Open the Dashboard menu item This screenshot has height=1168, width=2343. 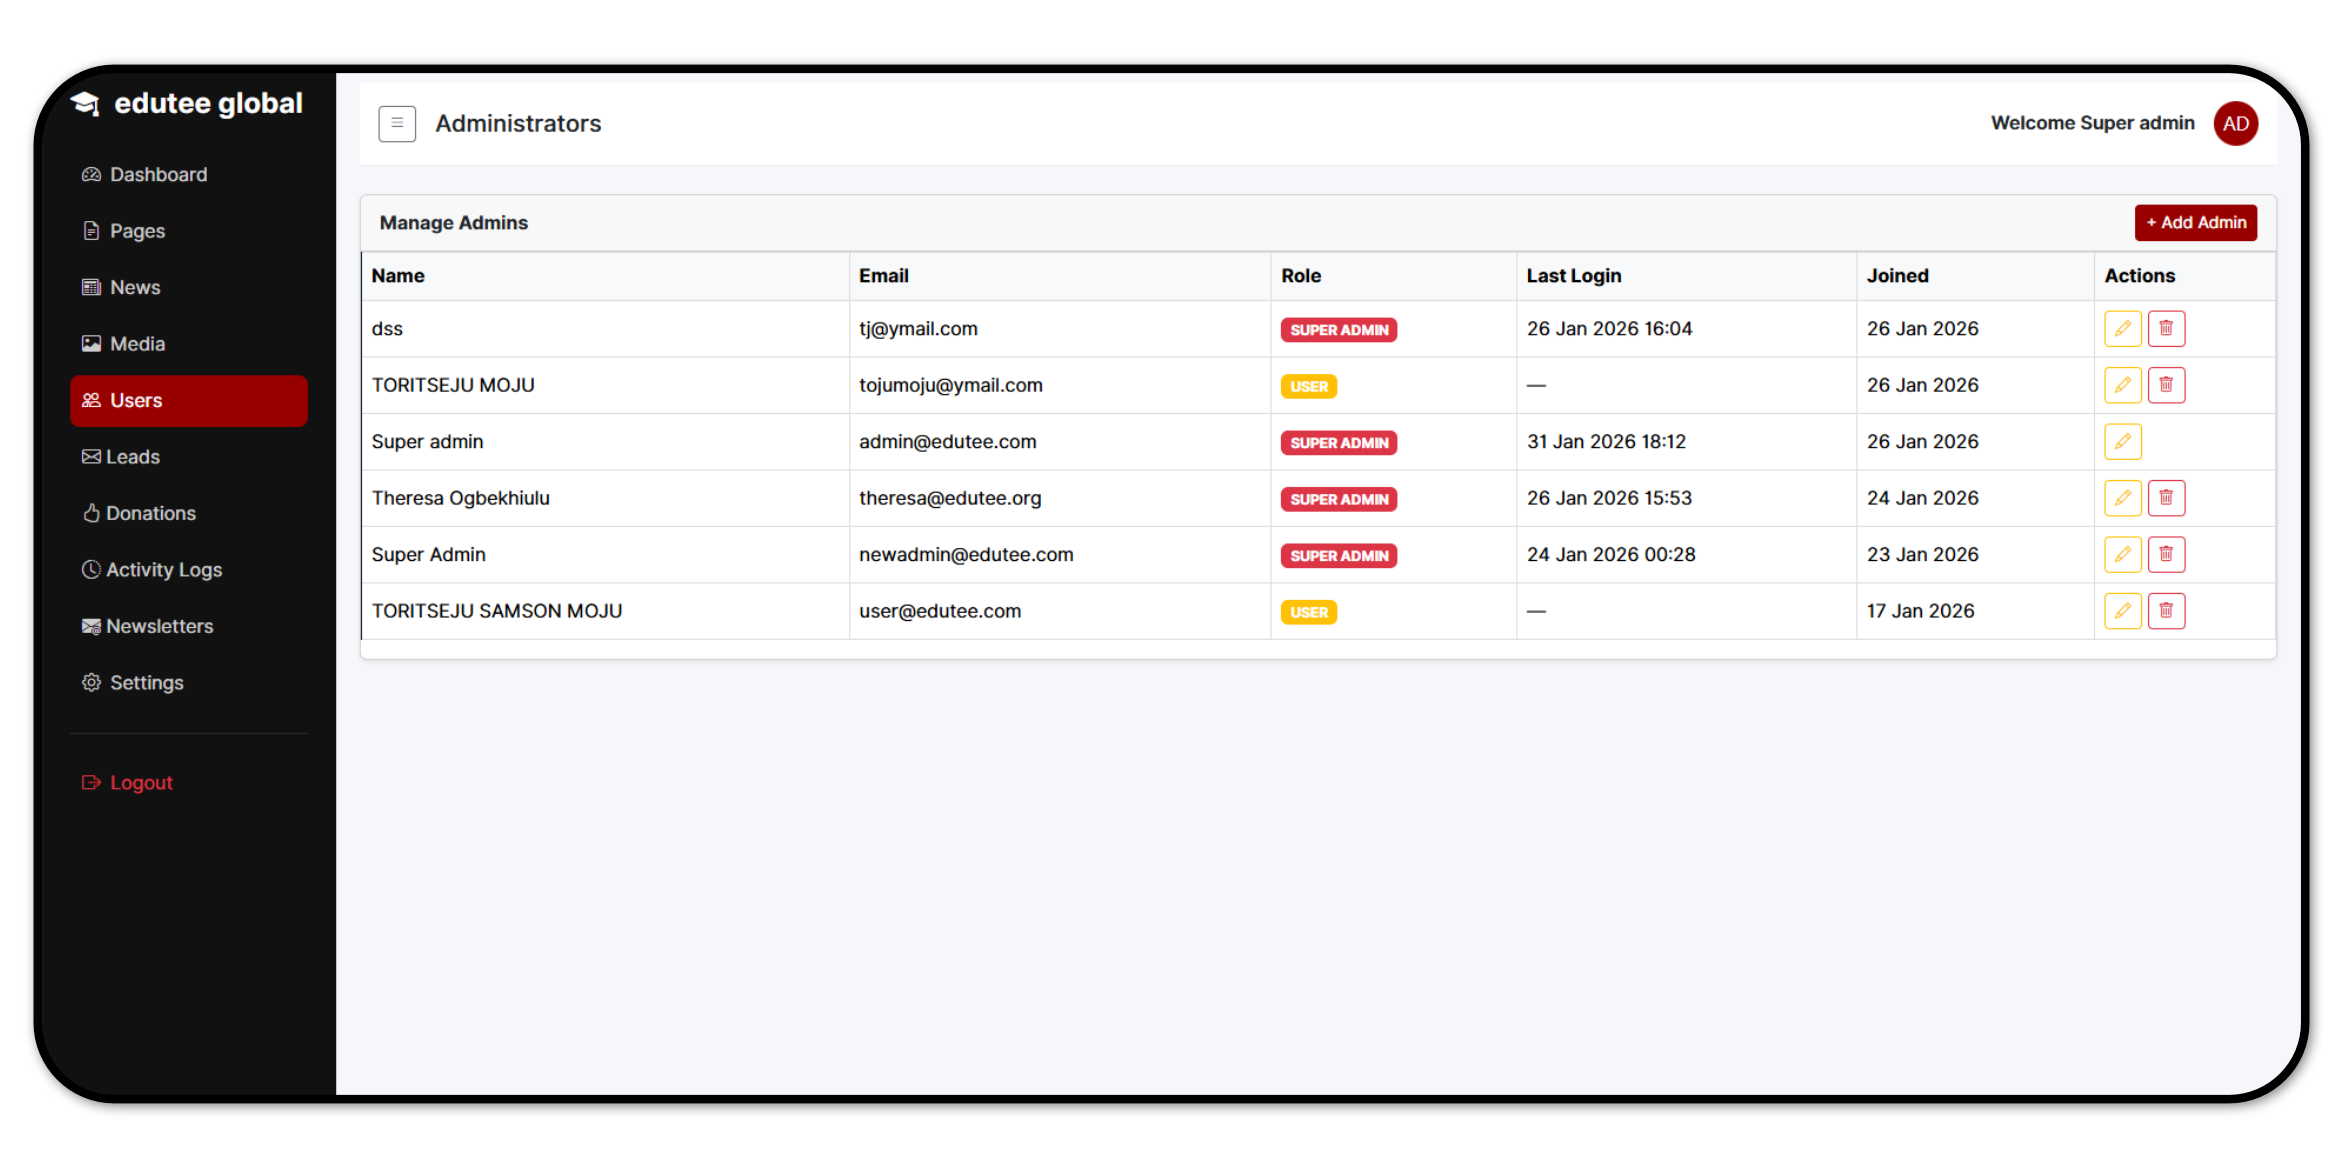pyautogui.click(x=158, y=174)
